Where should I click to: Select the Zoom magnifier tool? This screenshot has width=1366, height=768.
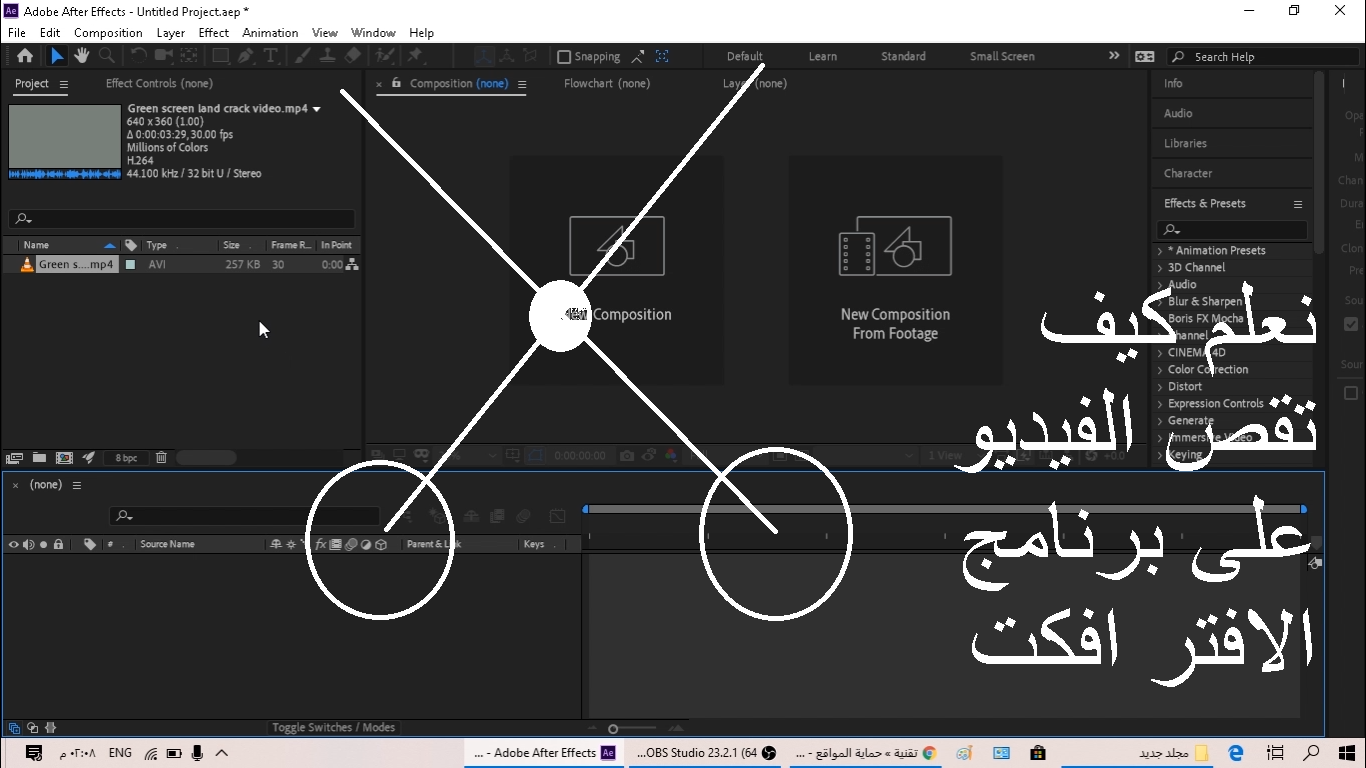pyautogui.click(x=106, y=56)
